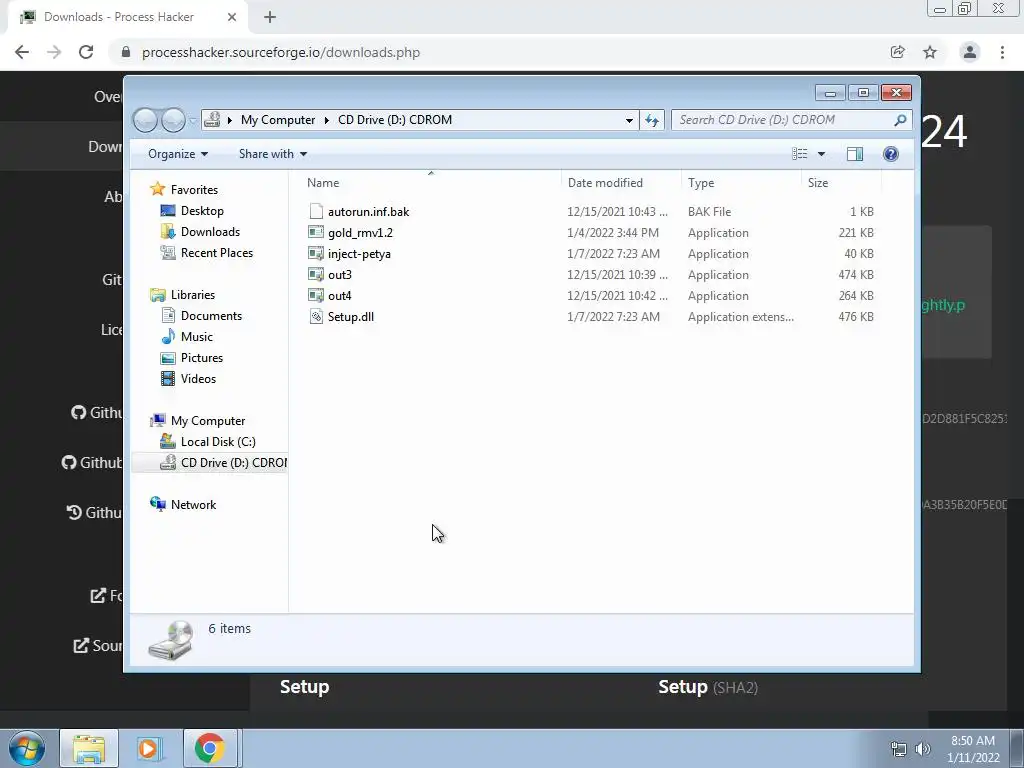Select Desktop in Favorites
Image resolution: width=1024 pixels, height=768 pixels.
[202, 210]
